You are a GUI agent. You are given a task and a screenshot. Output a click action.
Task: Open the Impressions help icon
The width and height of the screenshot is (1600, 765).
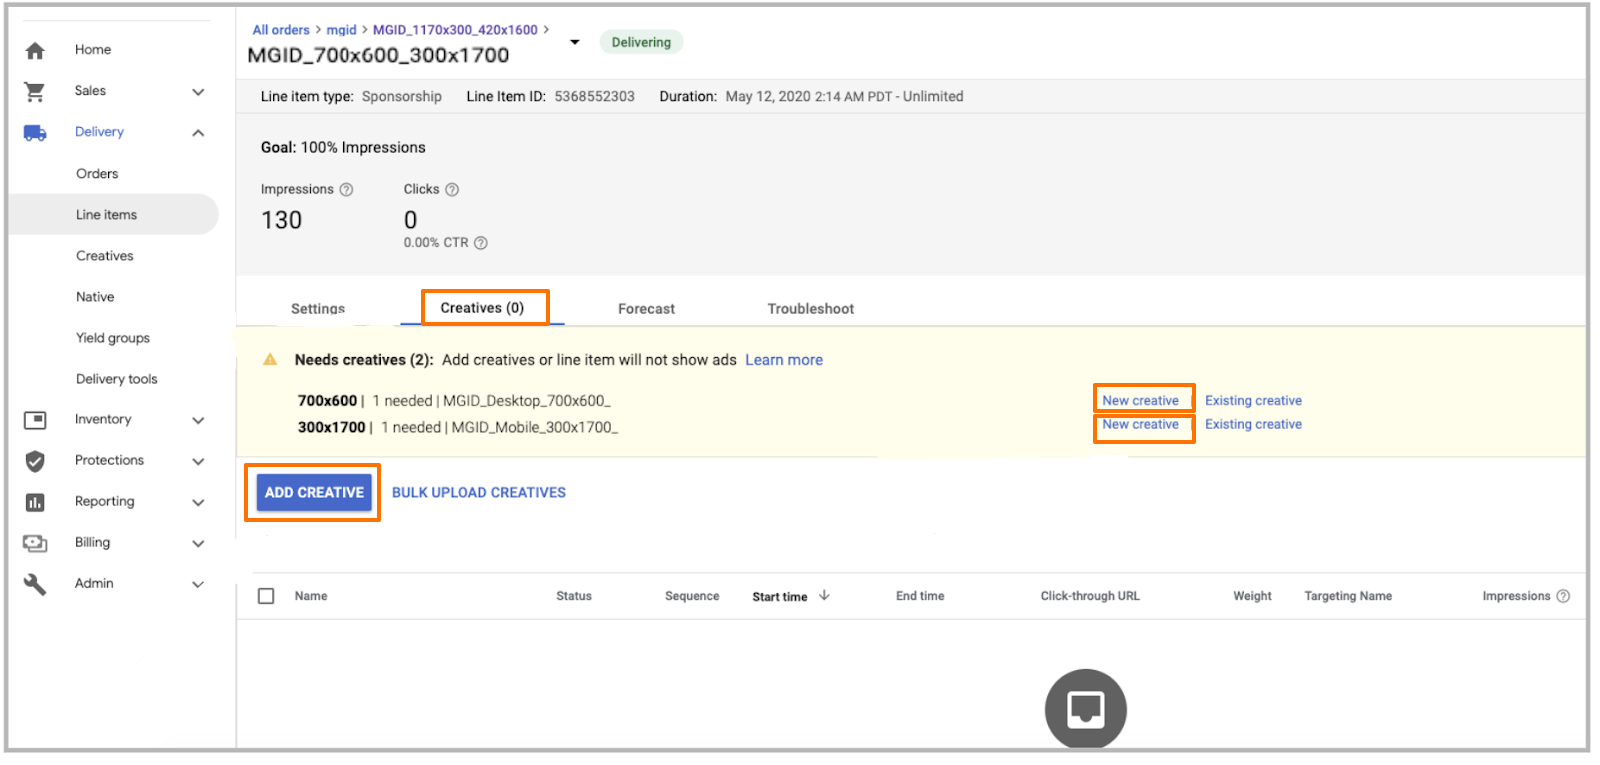click(346, 190)
